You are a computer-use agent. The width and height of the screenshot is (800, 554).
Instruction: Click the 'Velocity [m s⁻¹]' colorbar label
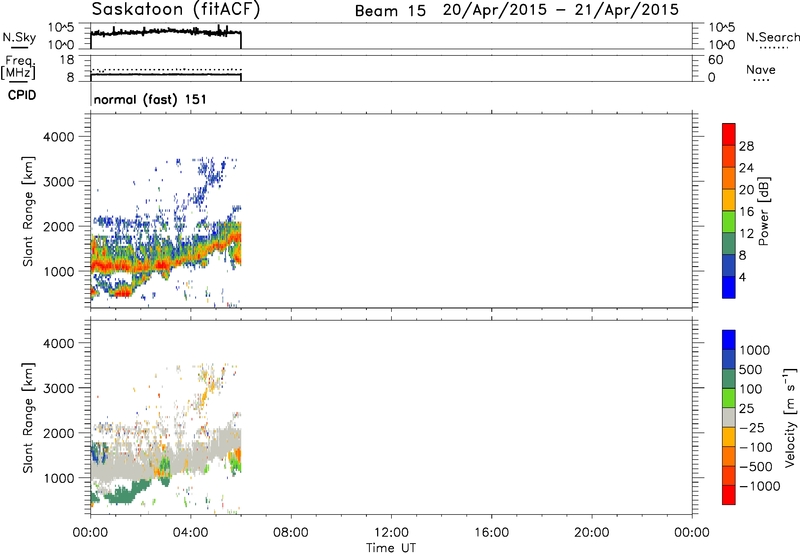click(790, 417)
